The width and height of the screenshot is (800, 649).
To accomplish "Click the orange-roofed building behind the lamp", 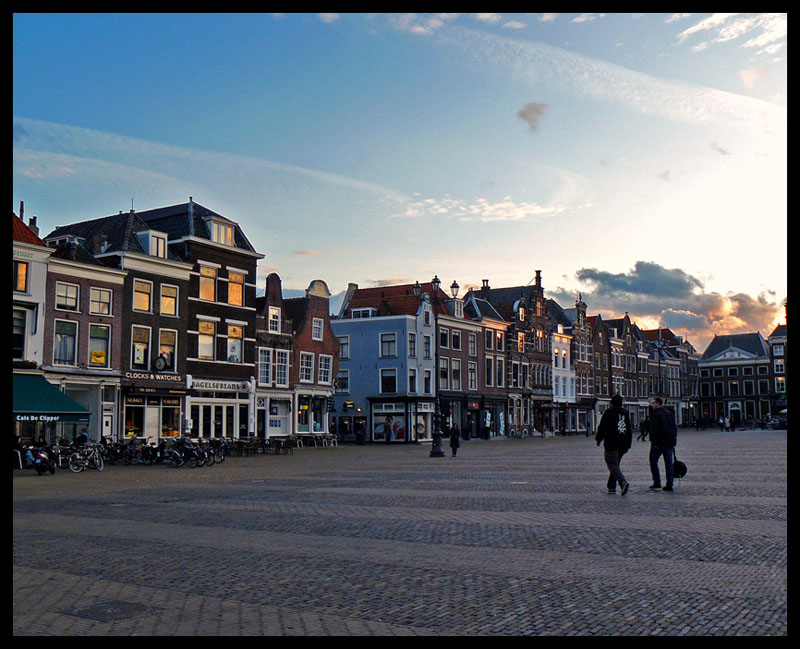I will pos(392,299).
